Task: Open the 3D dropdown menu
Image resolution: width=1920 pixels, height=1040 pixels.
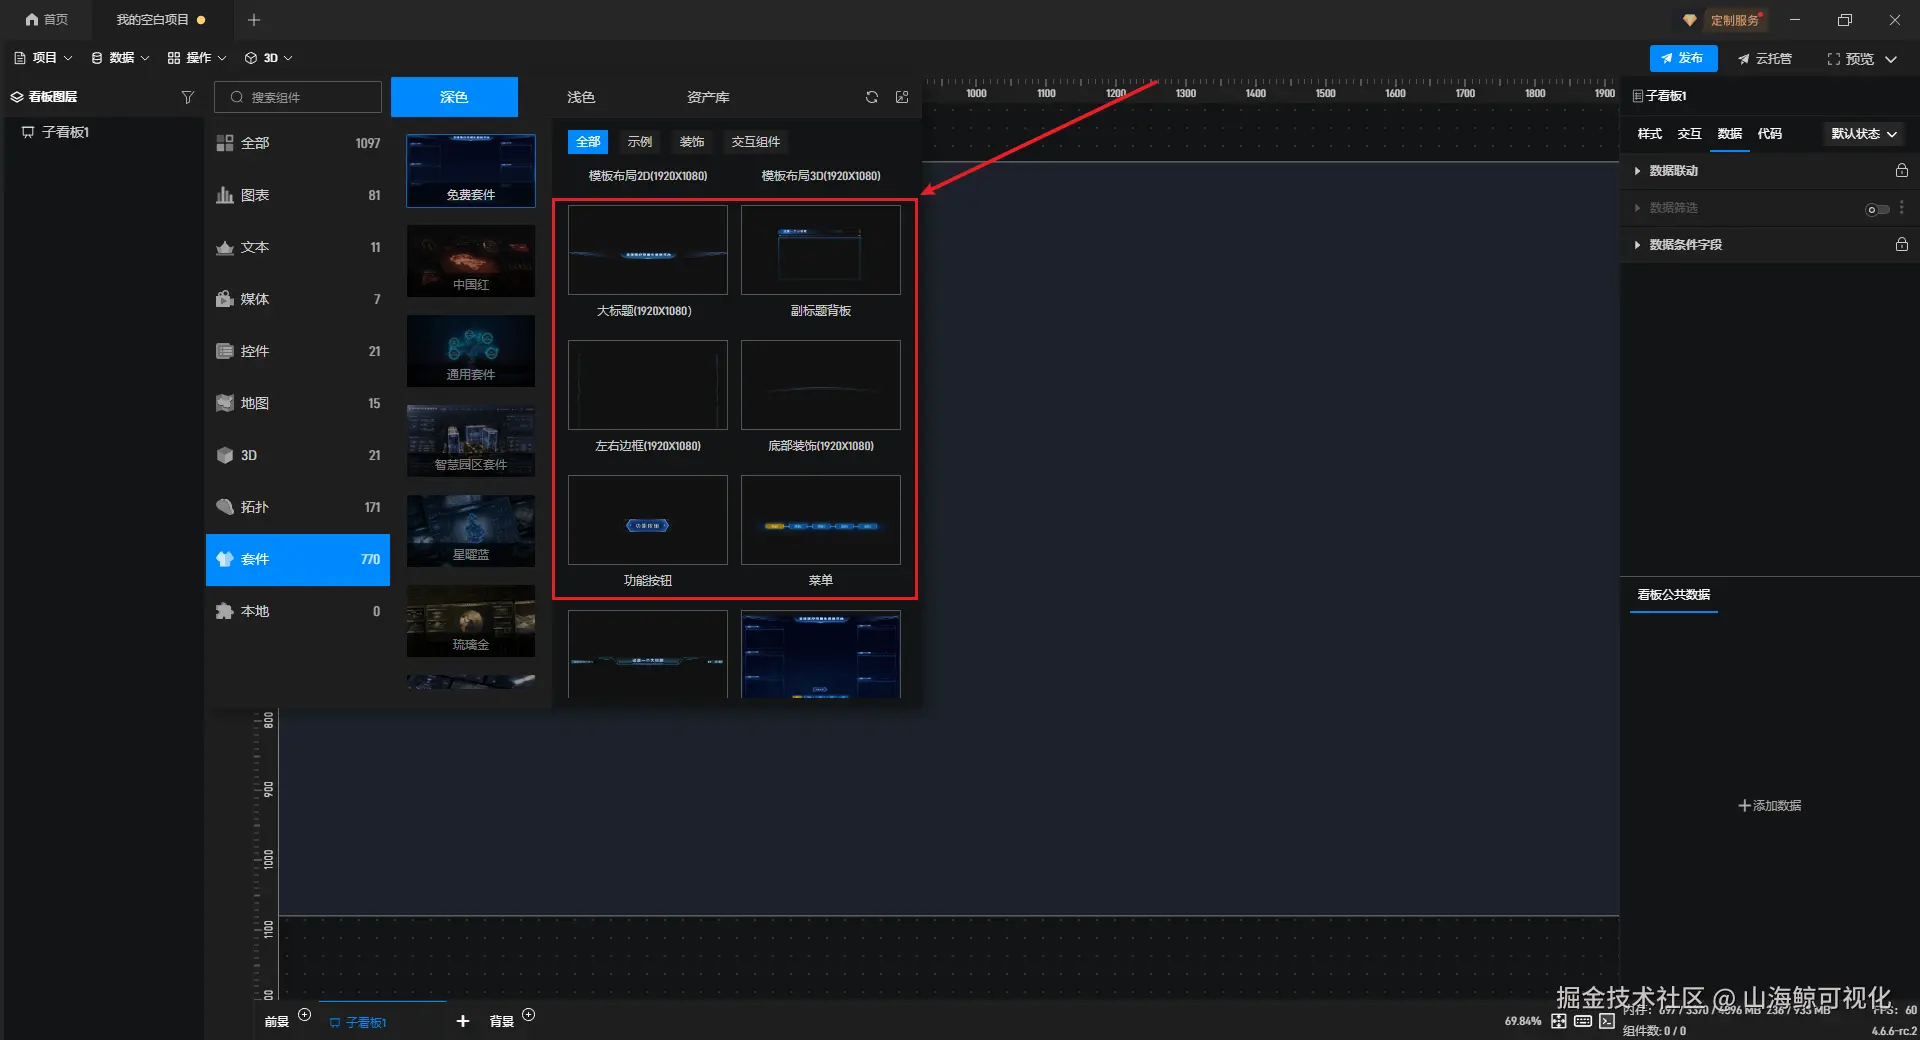Action: (x=269, y=58)
